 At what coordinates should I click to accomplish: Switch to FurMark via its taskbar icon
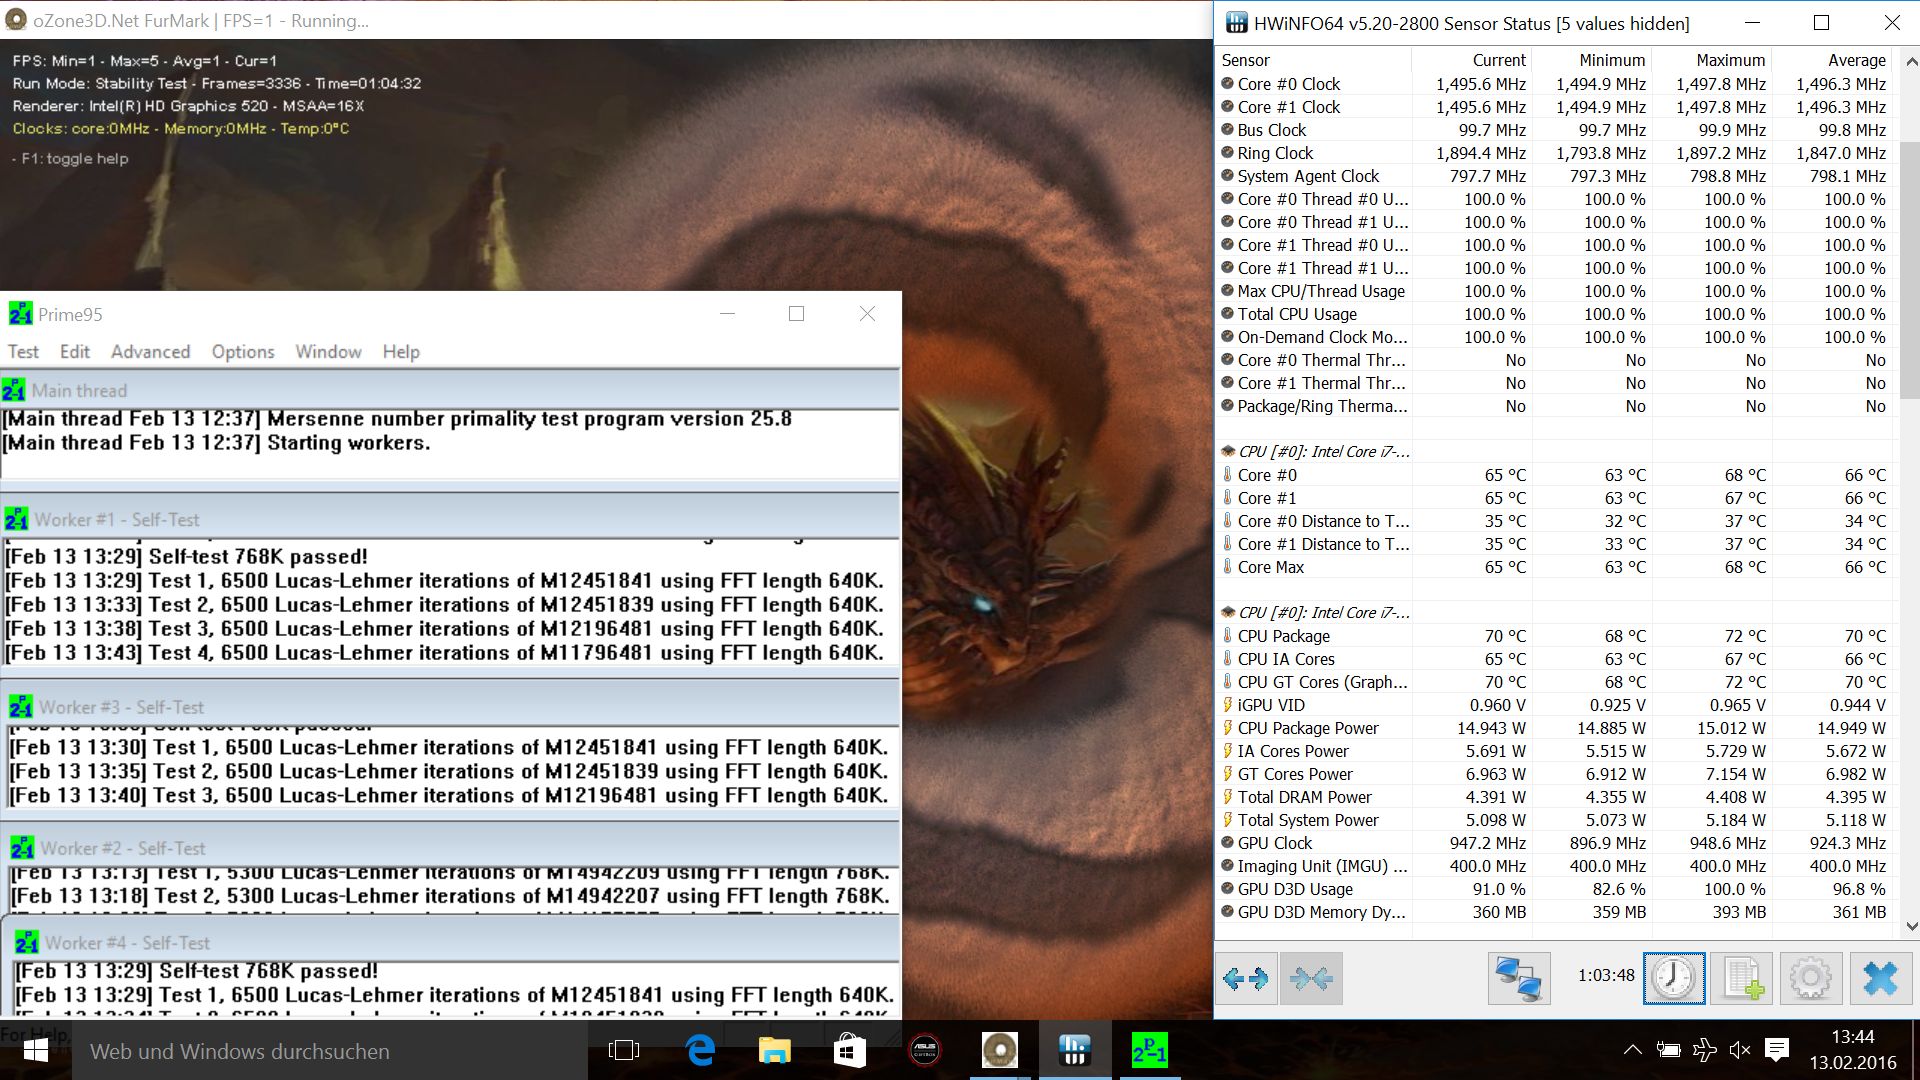click(x=999, y=1051)
